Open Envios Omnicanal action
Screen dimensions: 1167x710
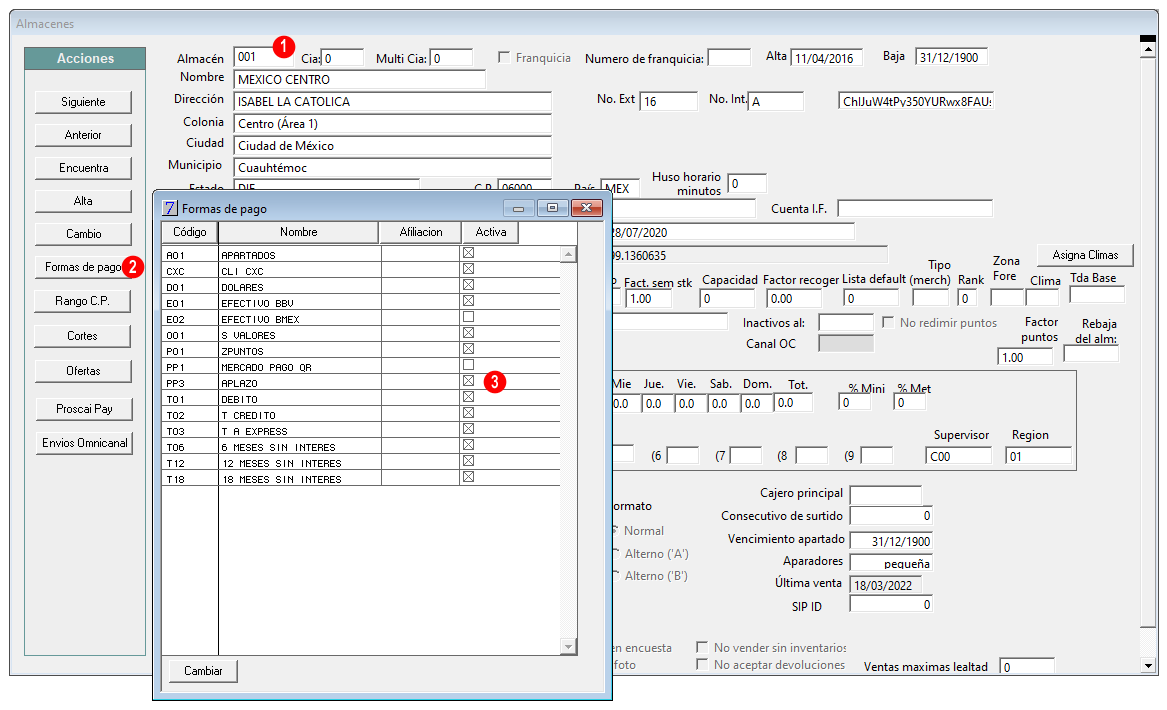(x=84, y=443)
